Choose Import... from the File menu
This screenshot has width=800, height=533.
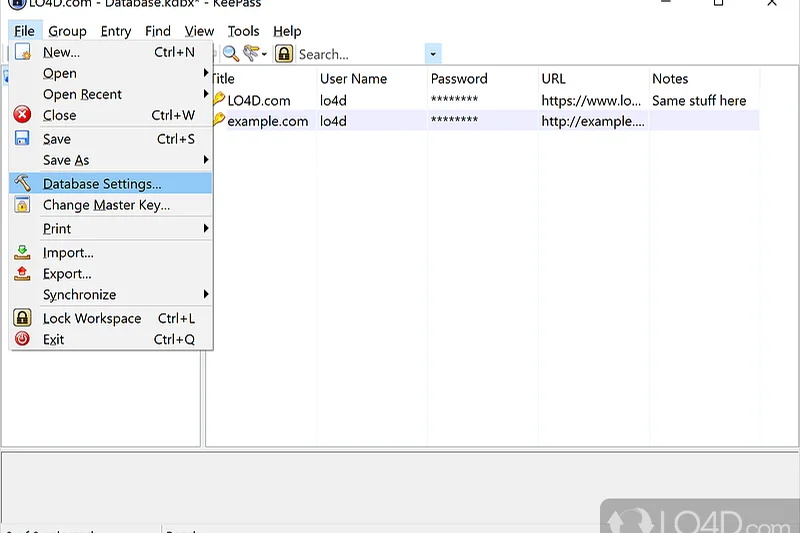tap(111, 252)
